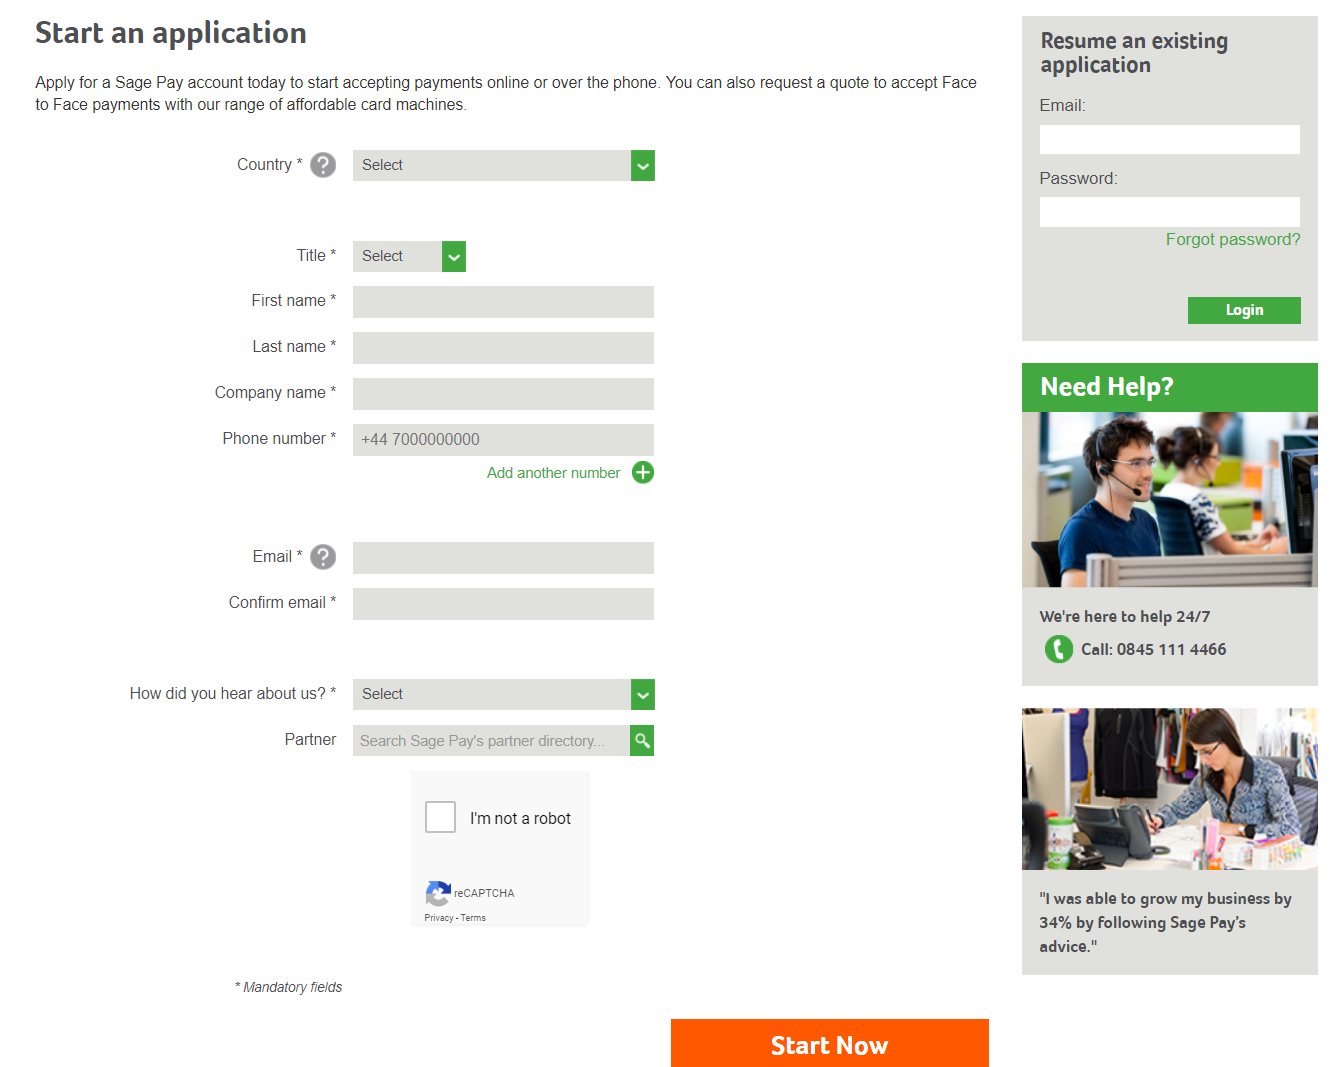Click the We're here to help 24/7 text

pyautogui.click(x=1125, y=617)
